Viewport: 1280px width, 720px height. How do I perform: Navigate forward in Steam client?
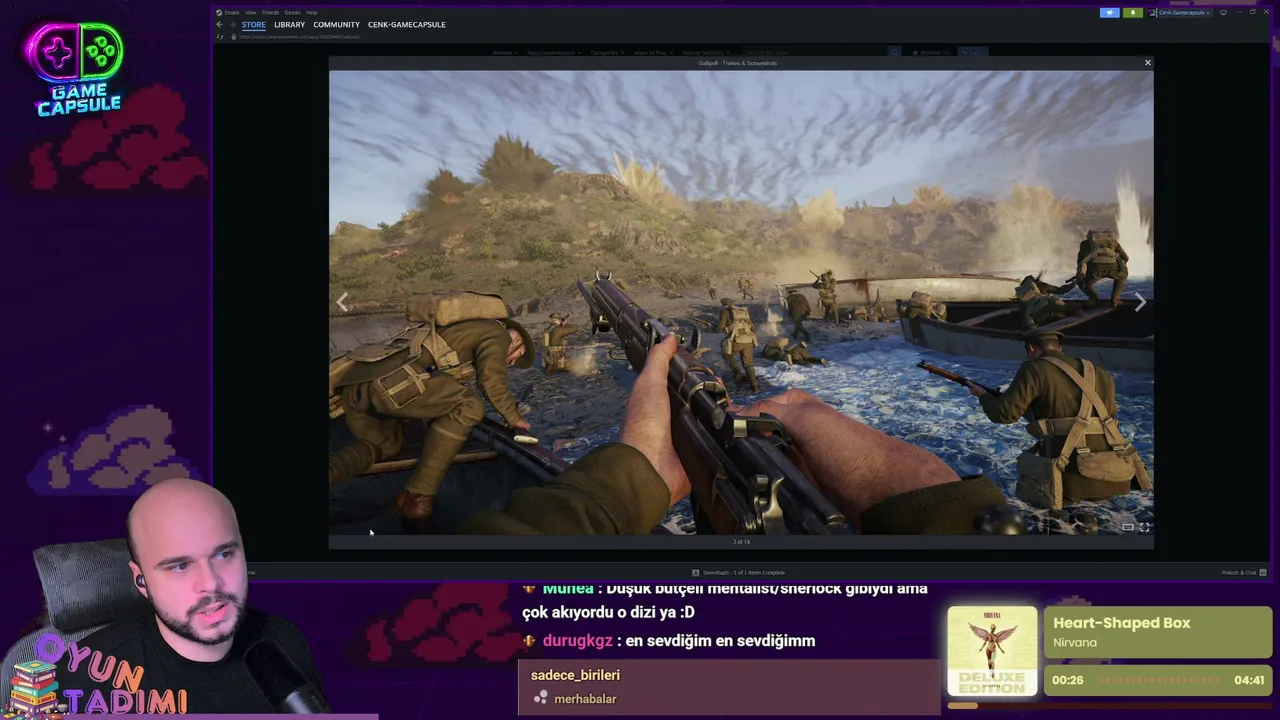coord(232,24)
